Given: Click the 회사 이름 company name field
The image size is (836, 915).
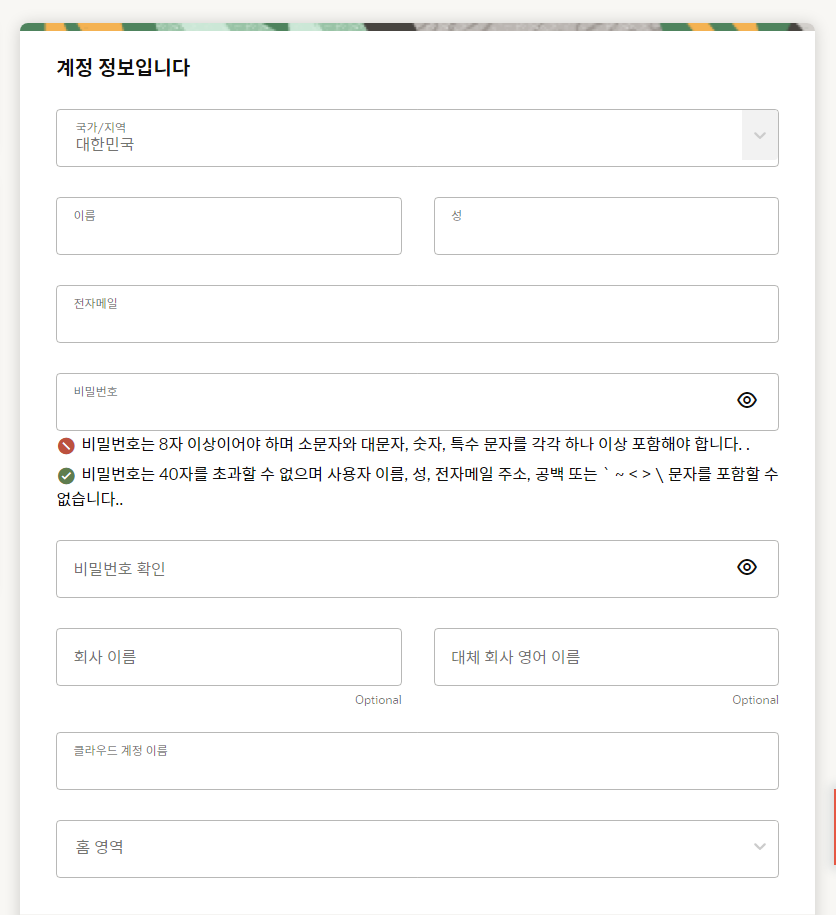Looking at the screenshot, I should (x=229, y=657).
